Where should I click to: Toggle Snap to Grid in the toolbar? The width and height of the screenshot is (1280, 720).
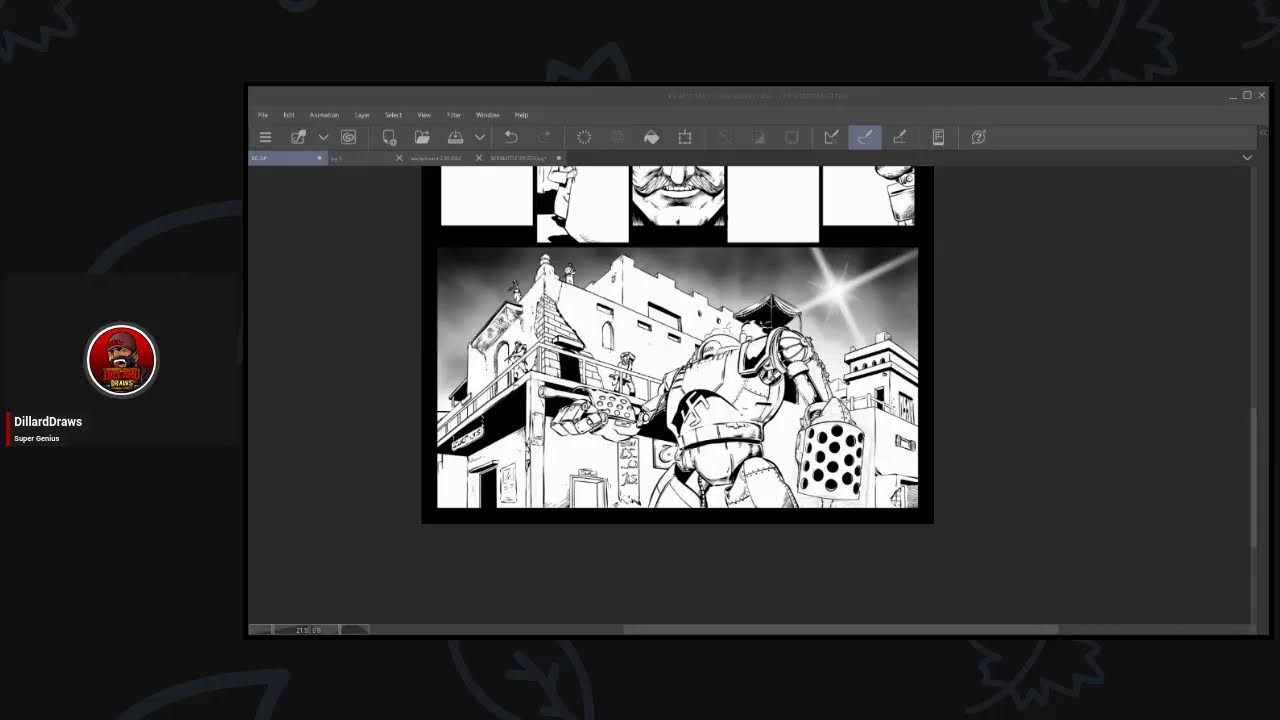[899, 137]
